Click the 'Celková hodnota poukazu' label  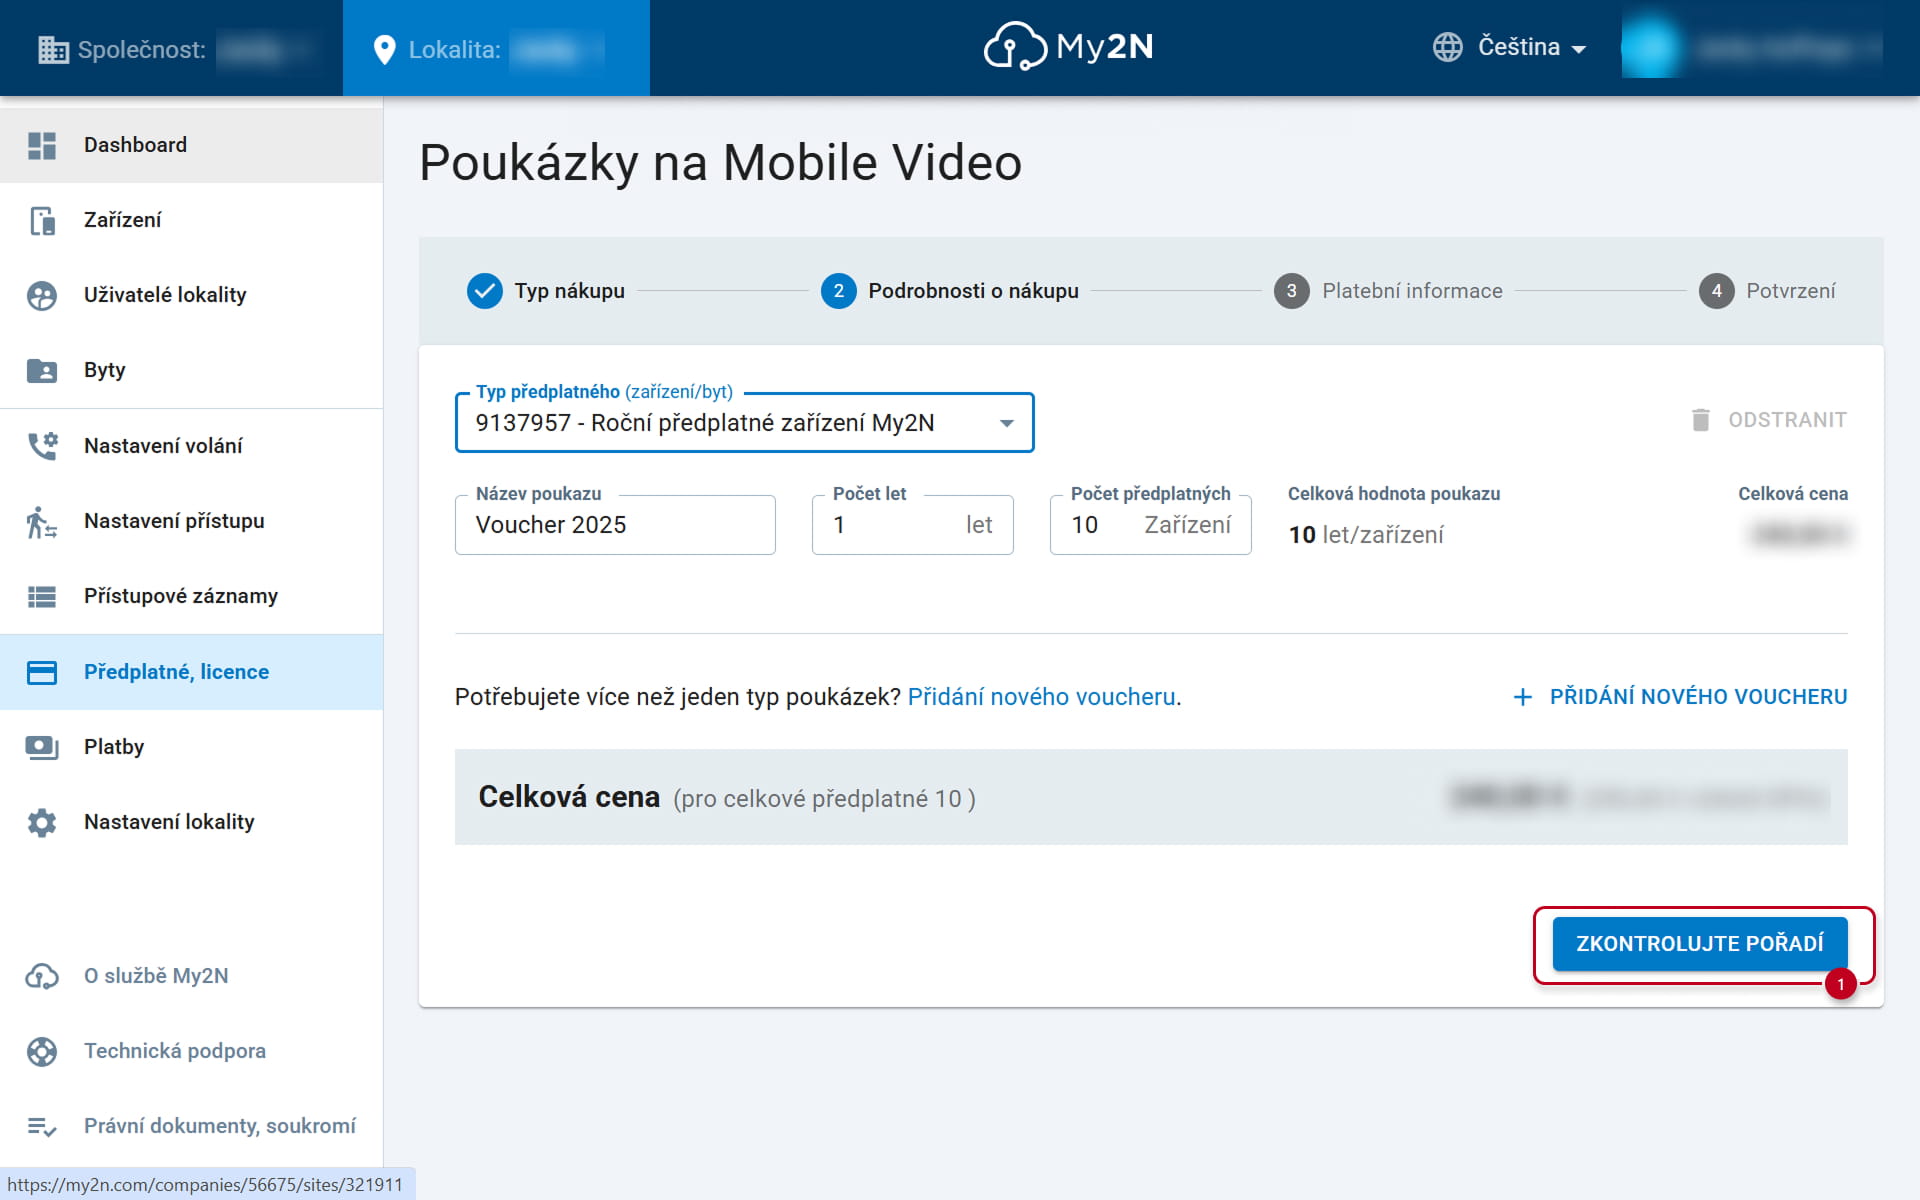pos(1394,494)
